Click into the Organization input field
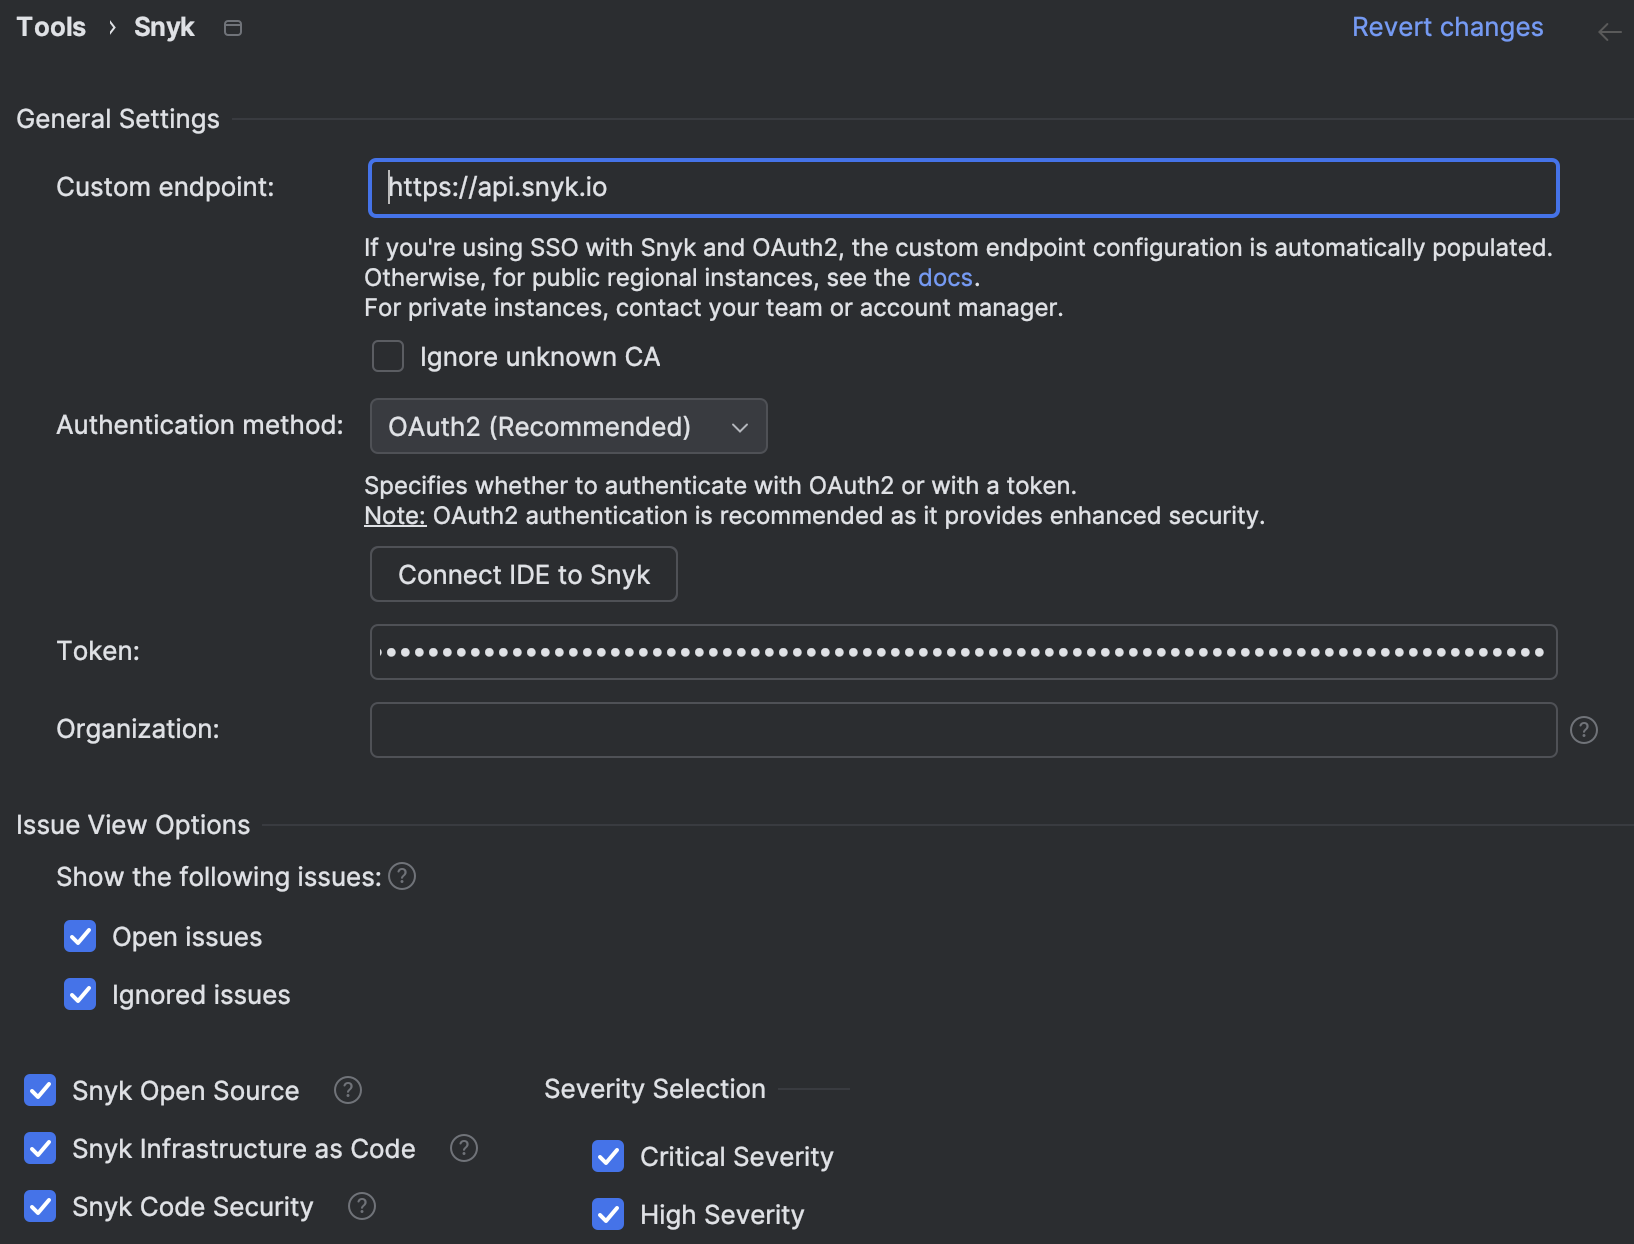This screenshot has width=1634, height=1244. (x=962, y=730)
